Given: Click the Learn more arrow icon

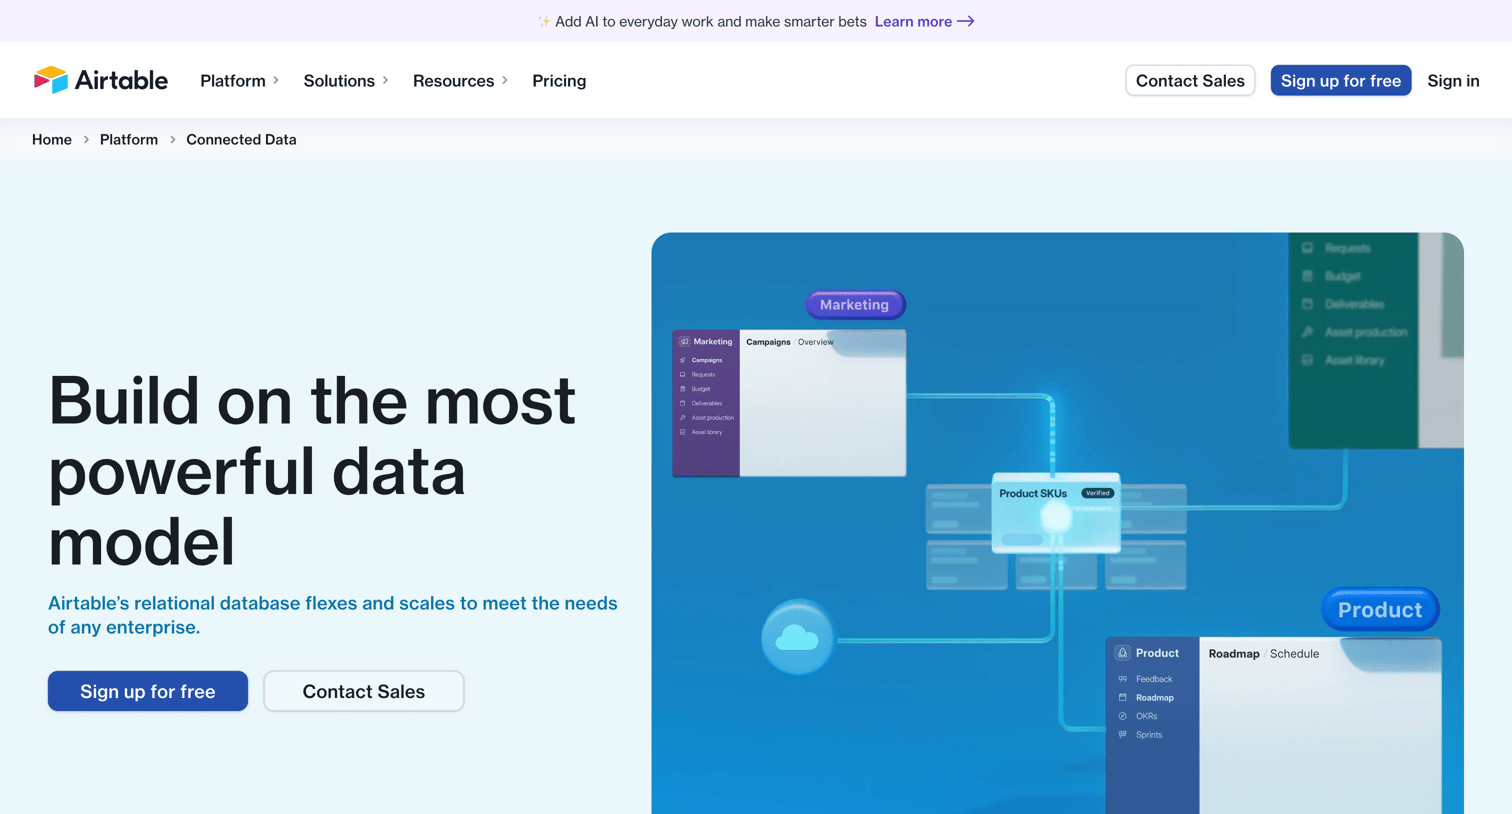Looking at the screenshot, I should coord(966,21).
